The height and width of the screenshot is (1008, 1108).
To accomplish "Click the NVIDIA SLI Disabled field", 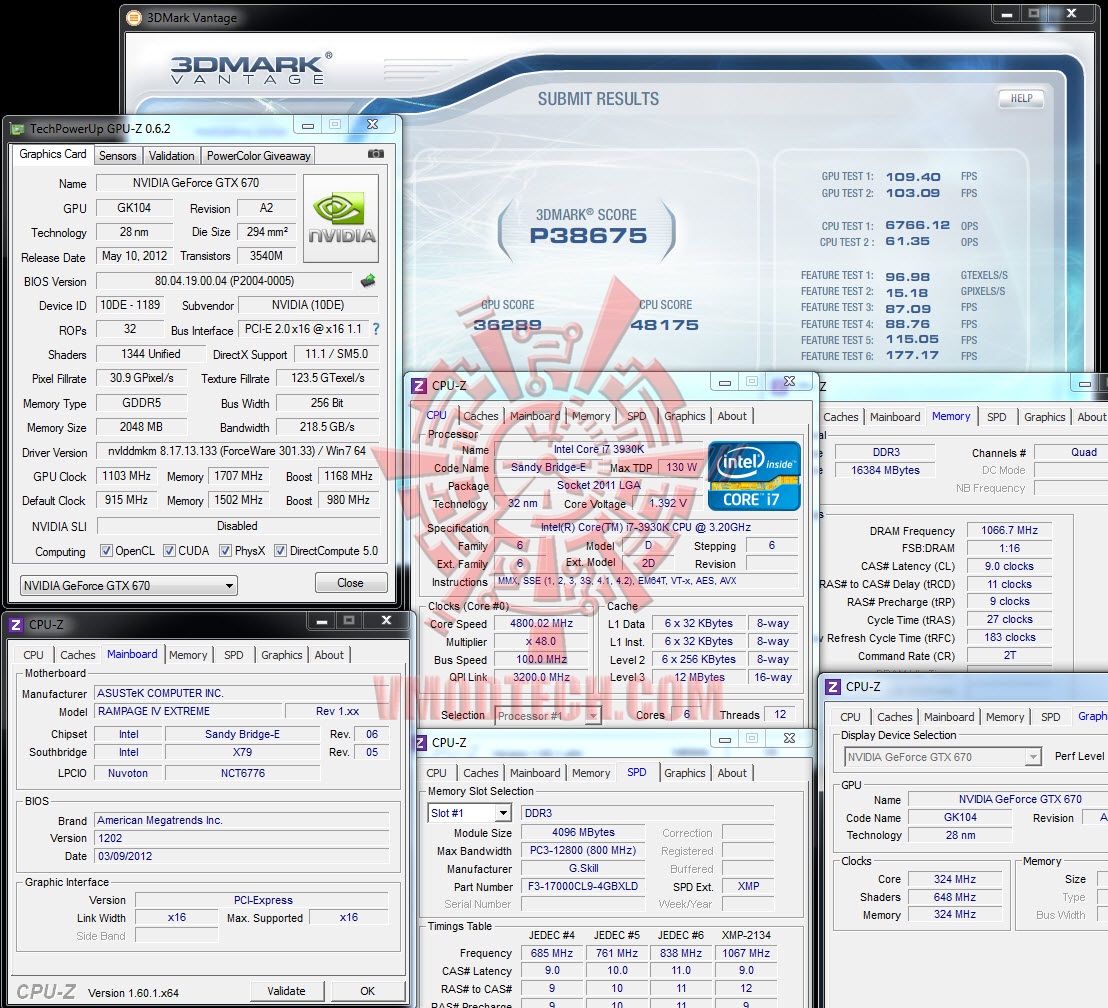I will point(237,526).
